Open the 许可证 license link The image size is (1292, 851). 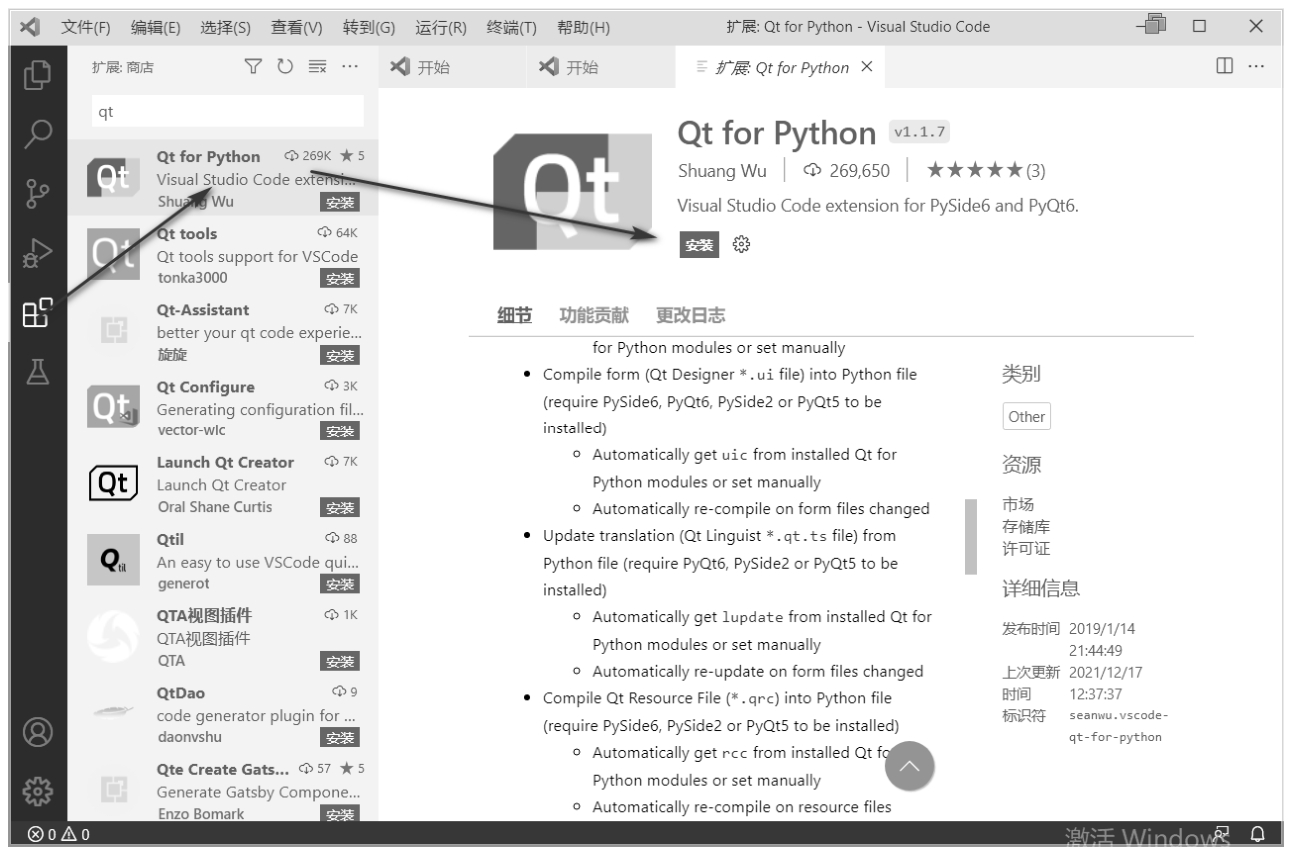point(1026,549)
